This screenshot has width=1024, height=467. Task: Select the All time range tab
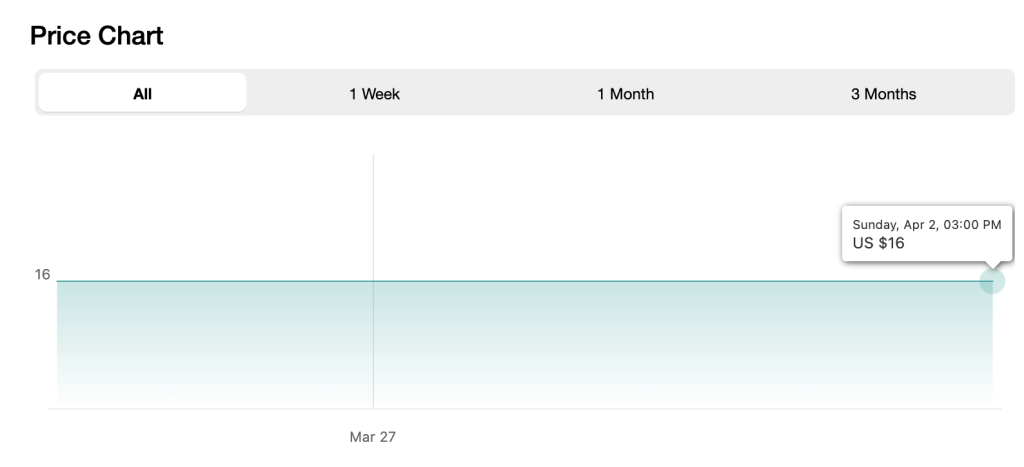(142, 94)
